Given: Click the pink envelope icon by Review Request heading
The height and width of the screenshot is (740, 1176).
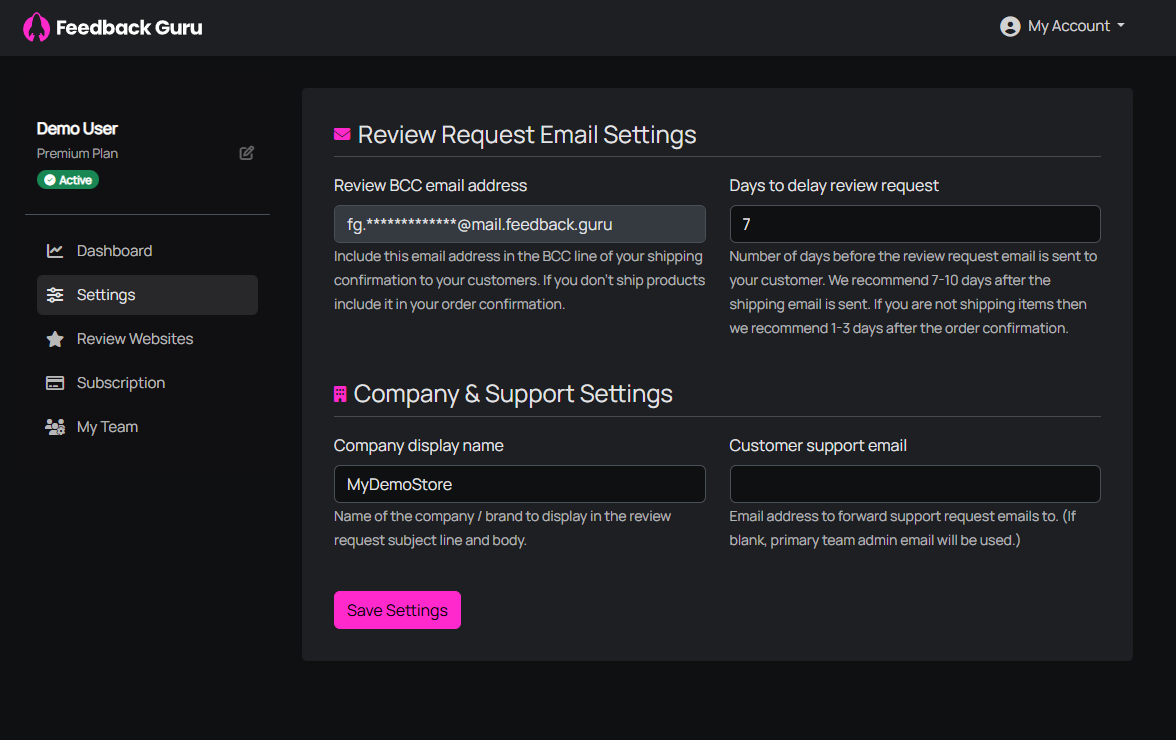Looking at the screenshot, I should (342, 134).
